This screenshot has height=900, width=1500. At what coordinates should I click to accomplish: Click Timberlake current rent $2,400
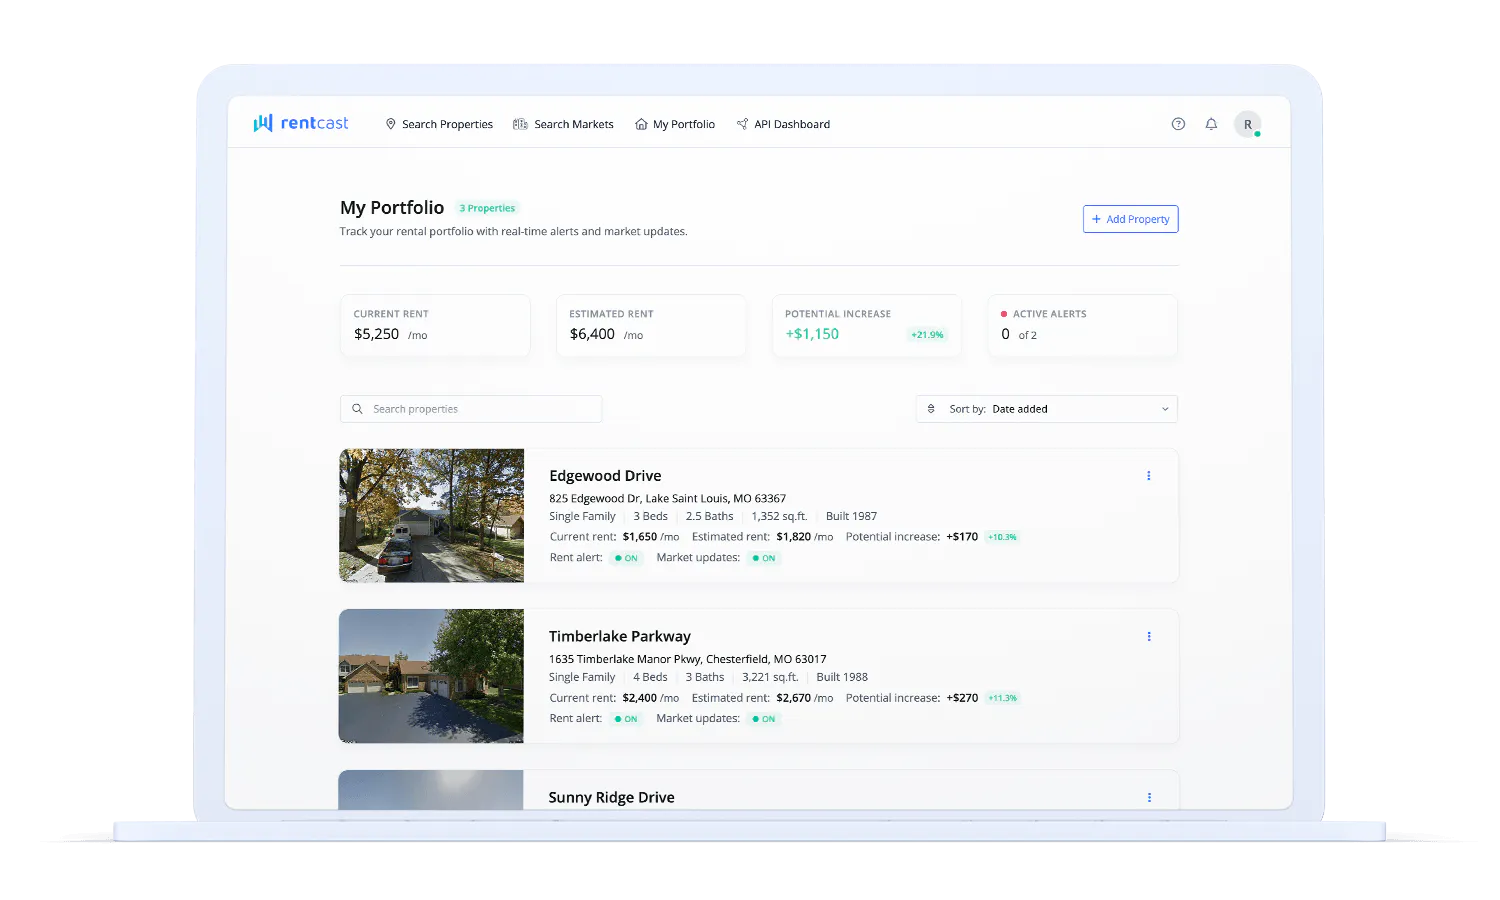640,698
